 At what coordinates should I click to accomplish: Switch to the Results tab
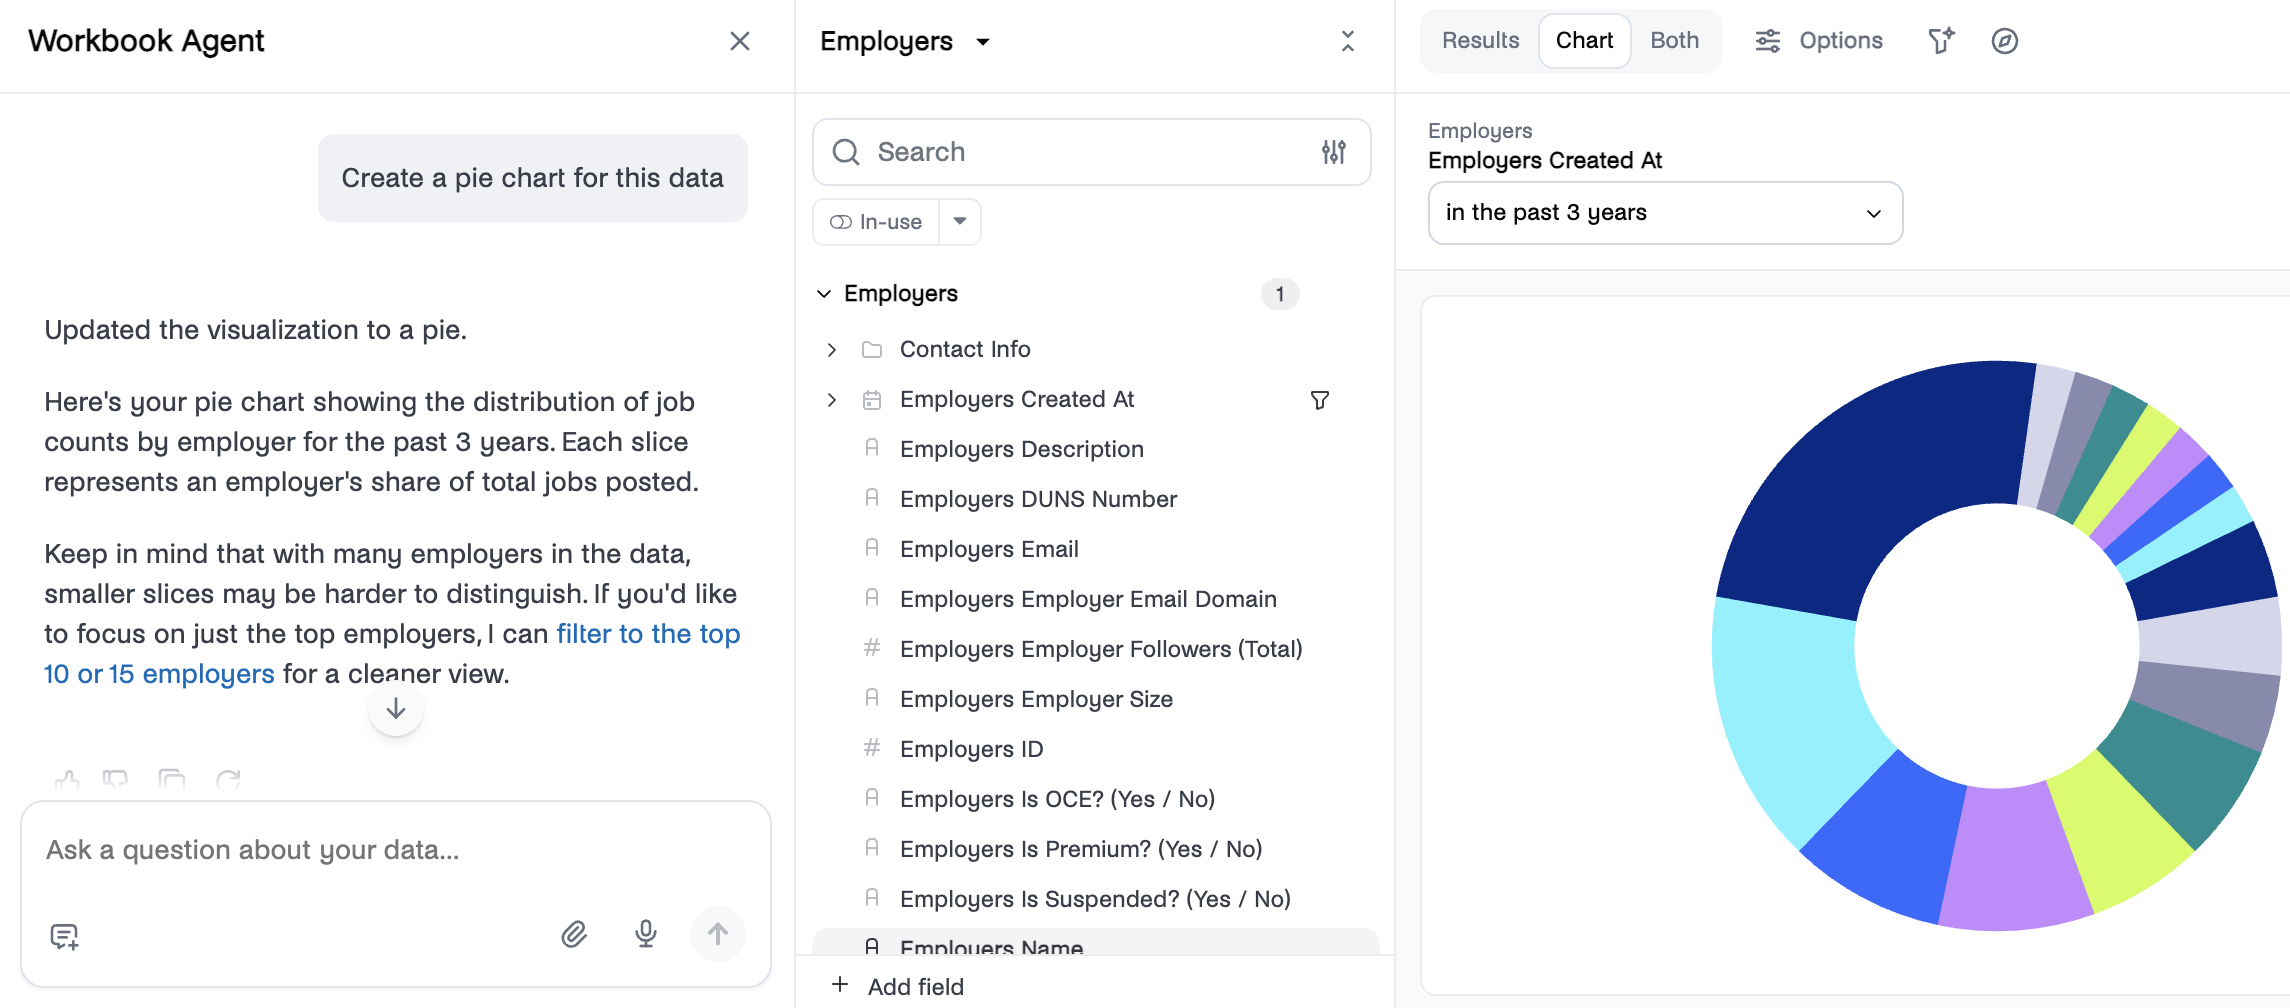pyautogui.click(x=1480, y=41)
